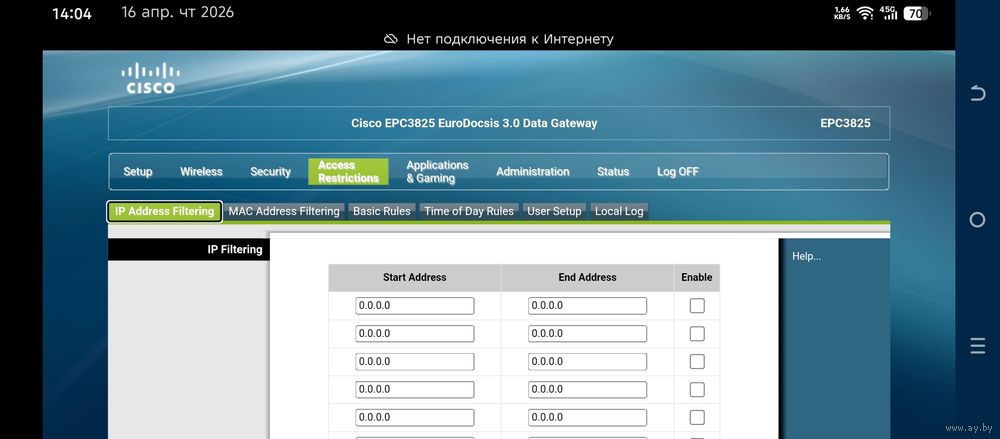
Task: Tap the Android home circle icon
Action: (x=978, y=219)
